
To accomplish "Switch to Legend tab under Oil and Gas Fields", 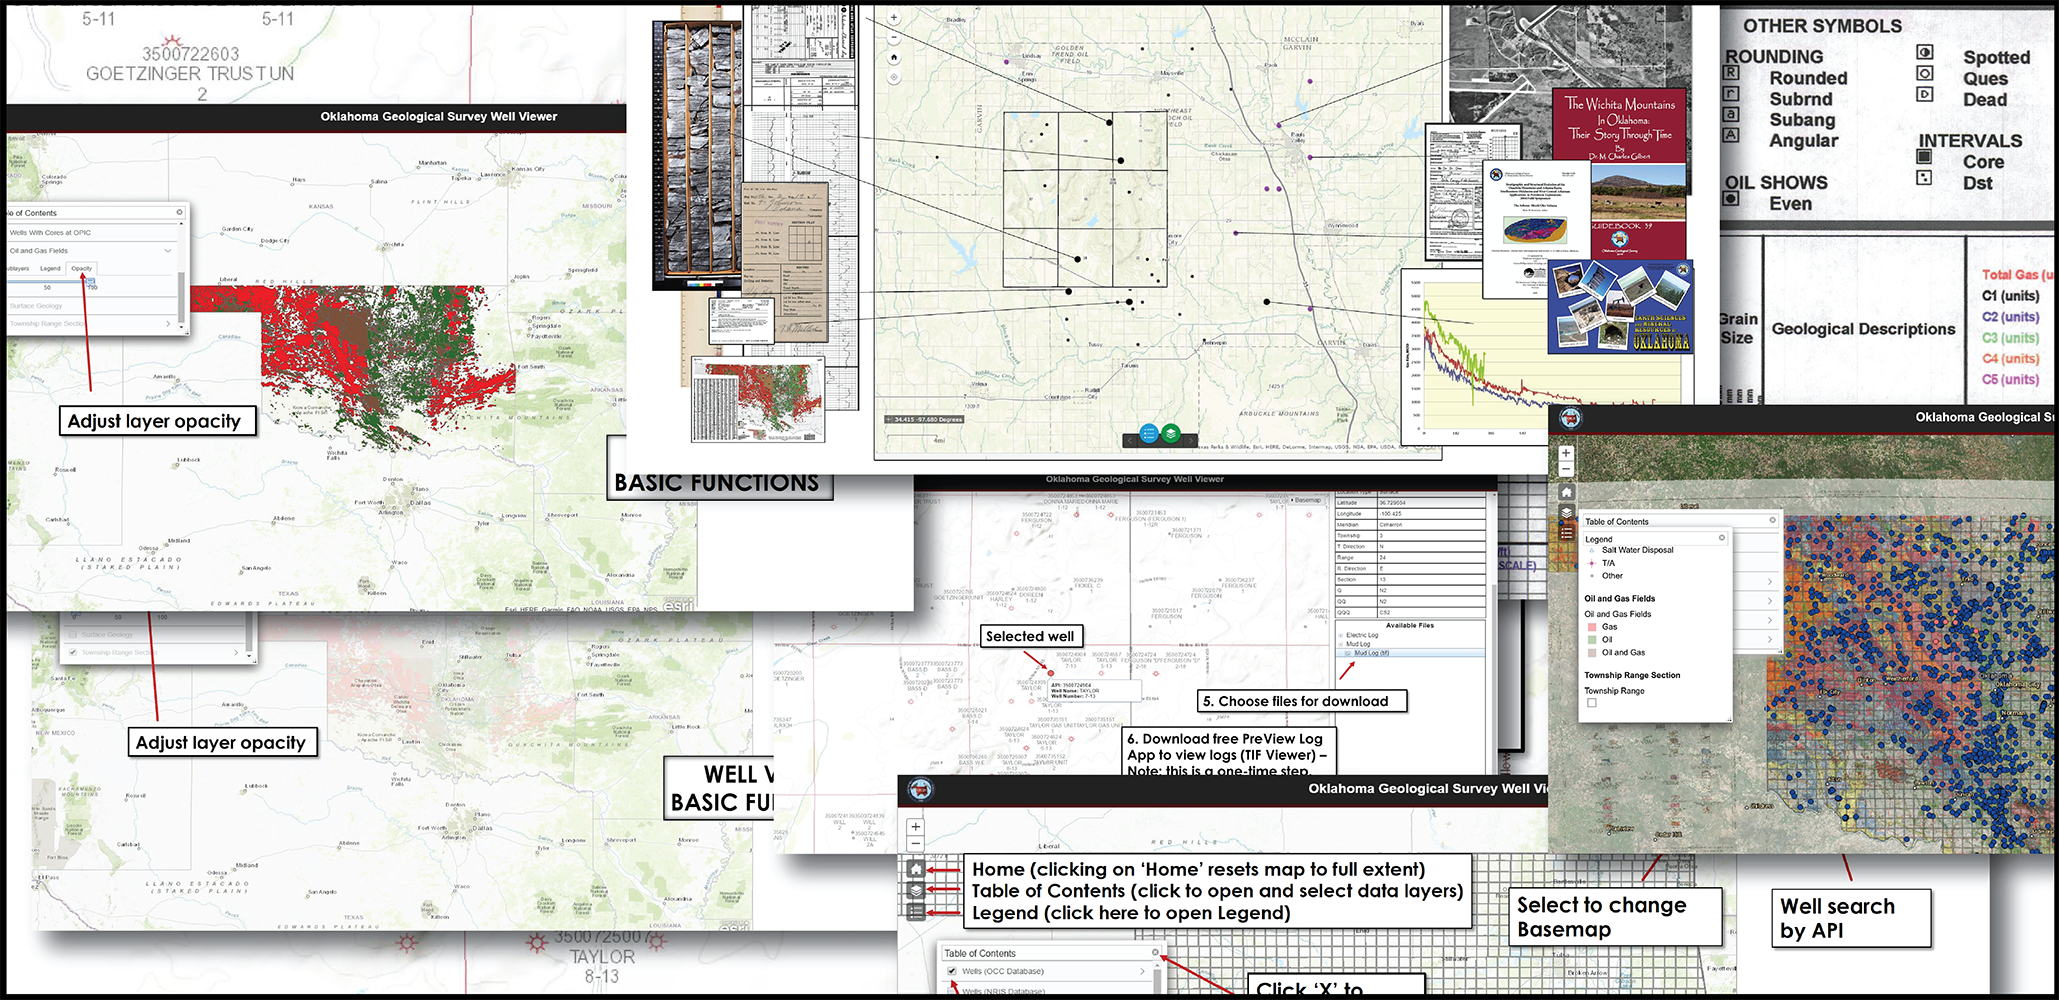I will 50,269.
